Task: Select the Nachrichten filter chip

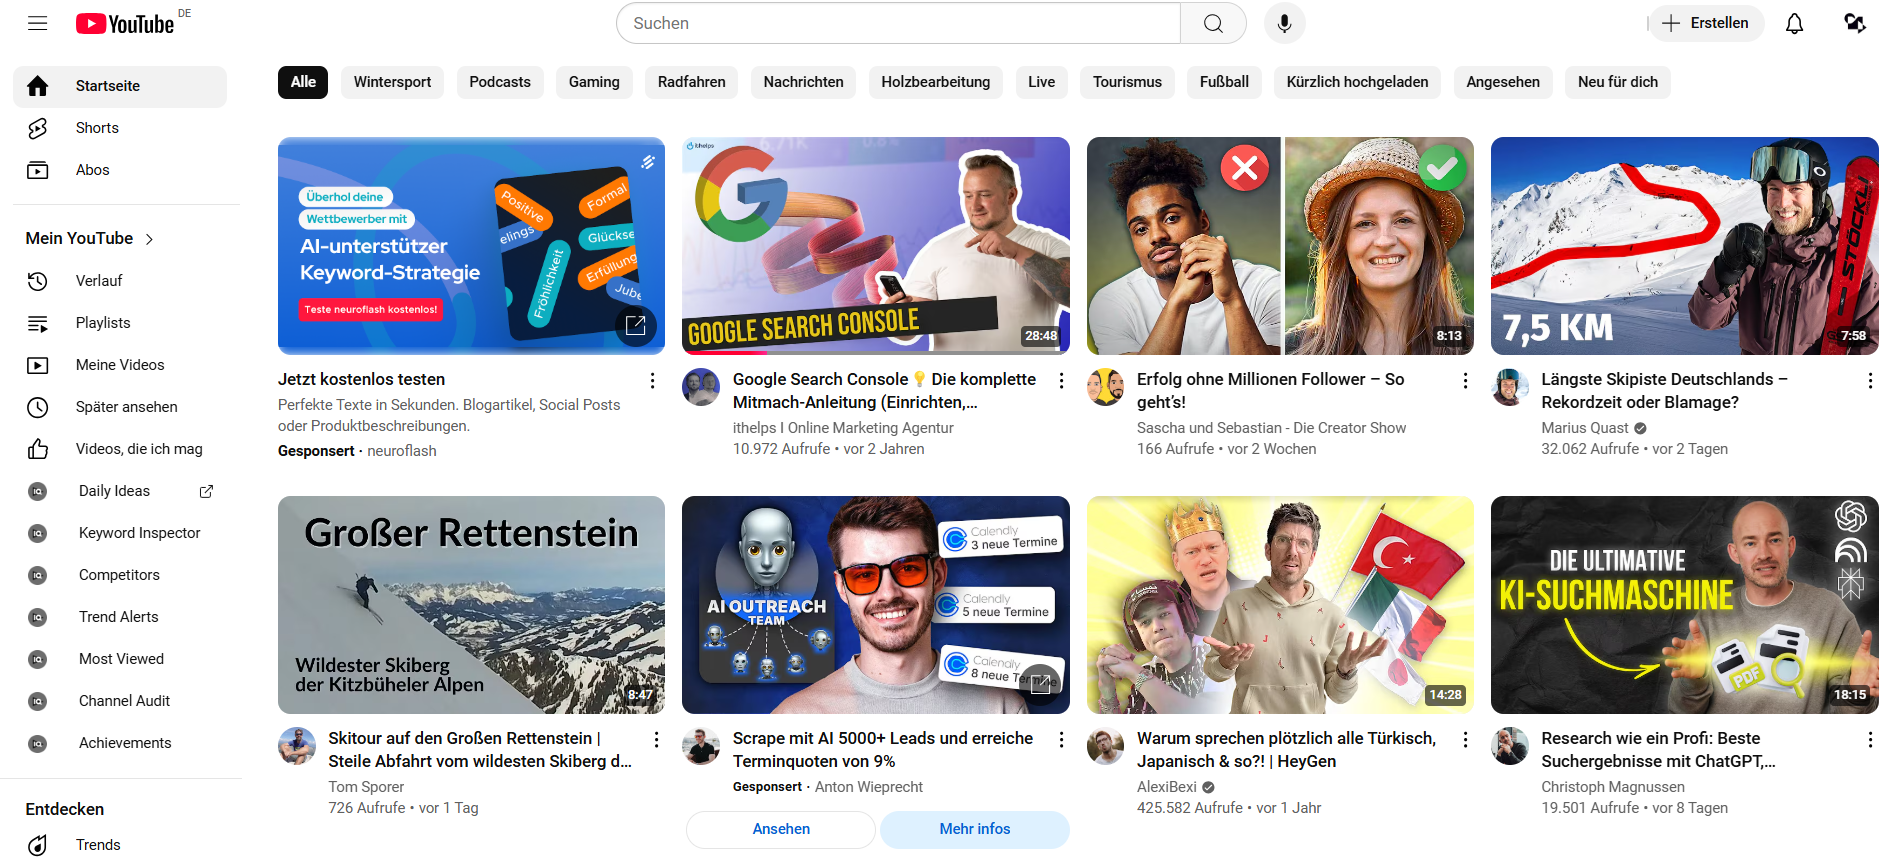Action: (804, 82)
